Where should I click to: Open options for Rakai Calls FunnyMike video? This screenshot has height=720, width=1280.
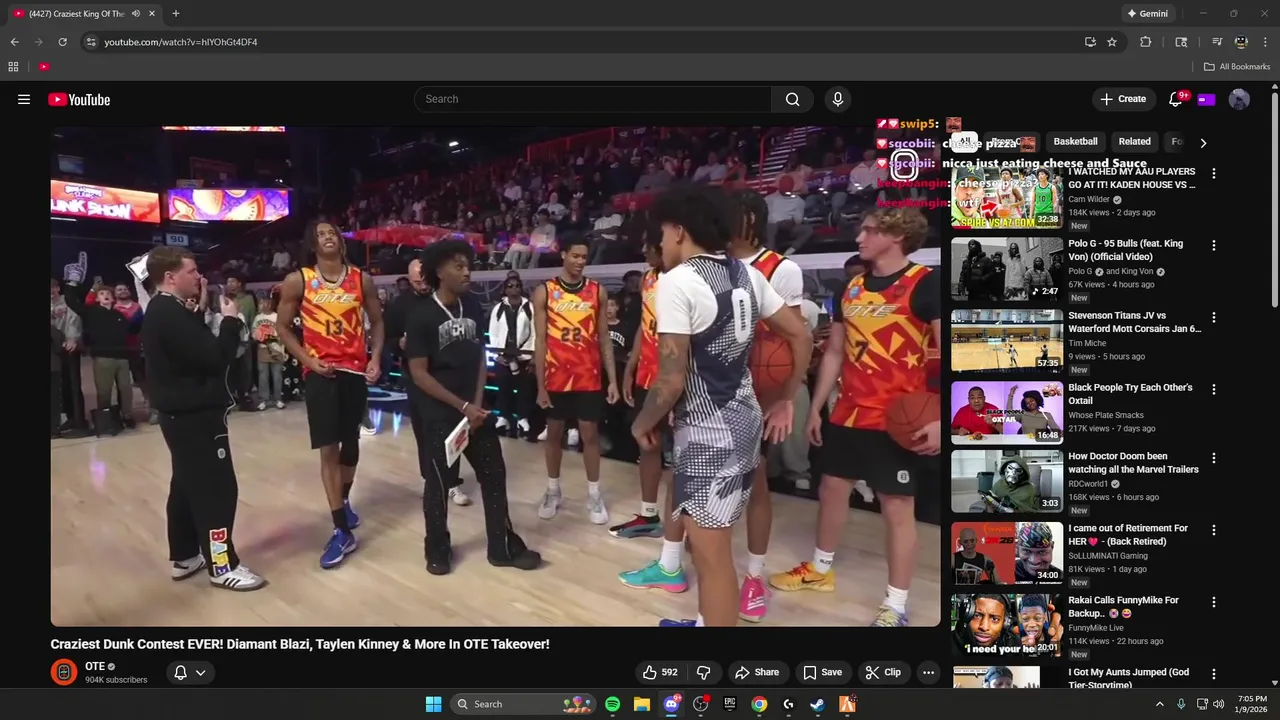pos(1214,602)
